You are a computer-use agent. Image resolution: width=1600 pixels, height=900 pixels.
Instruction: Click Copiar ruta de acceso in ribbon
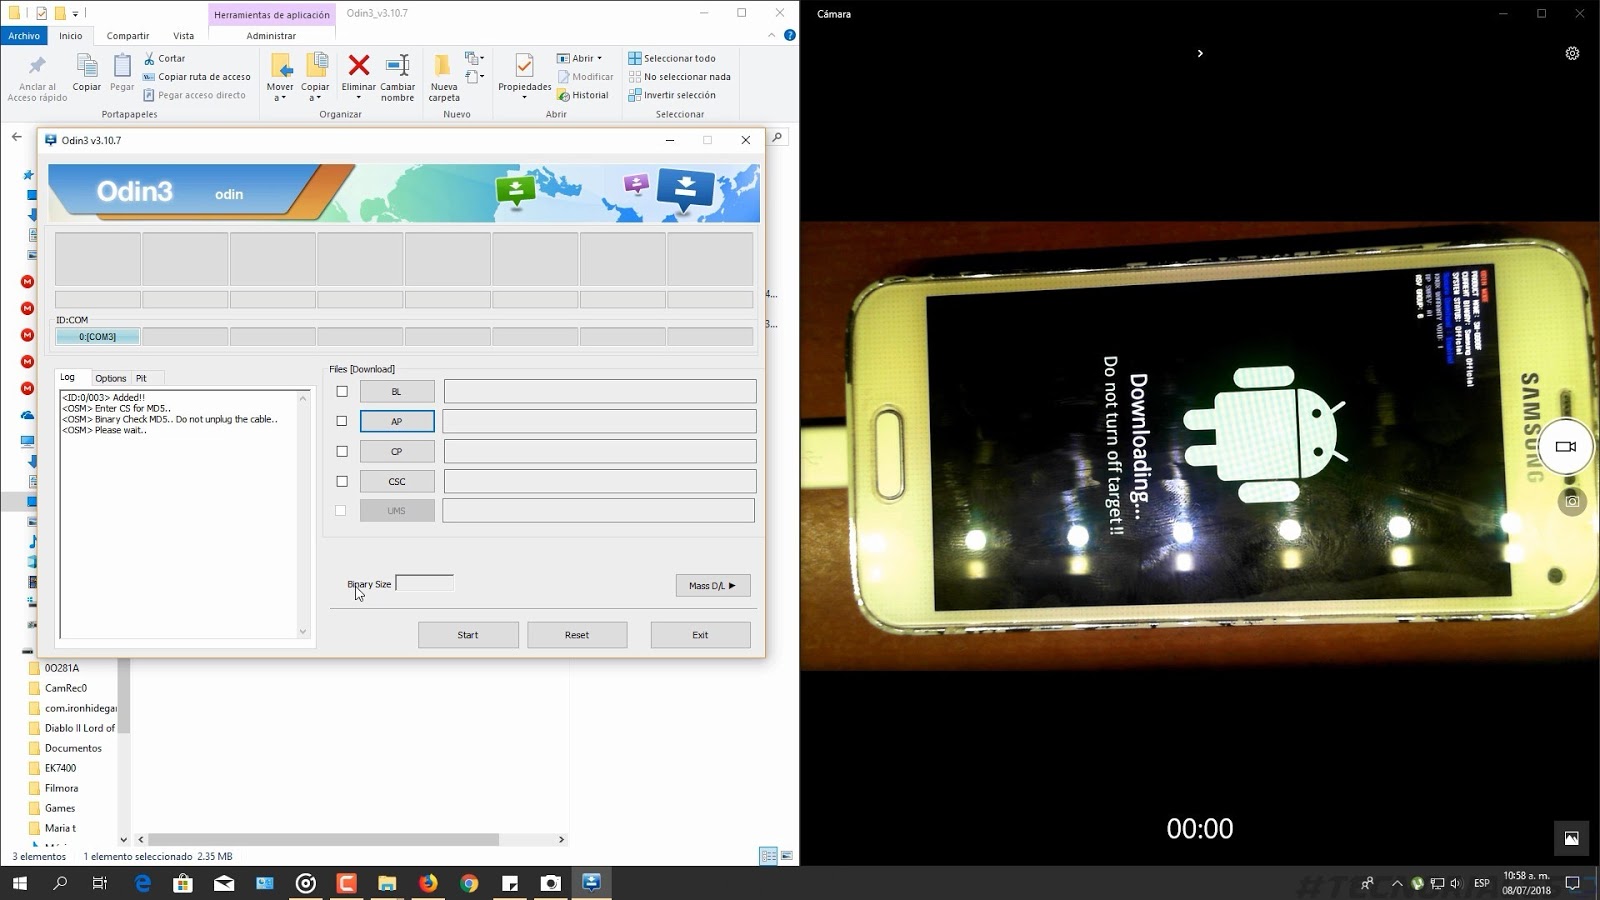(197, 77)
